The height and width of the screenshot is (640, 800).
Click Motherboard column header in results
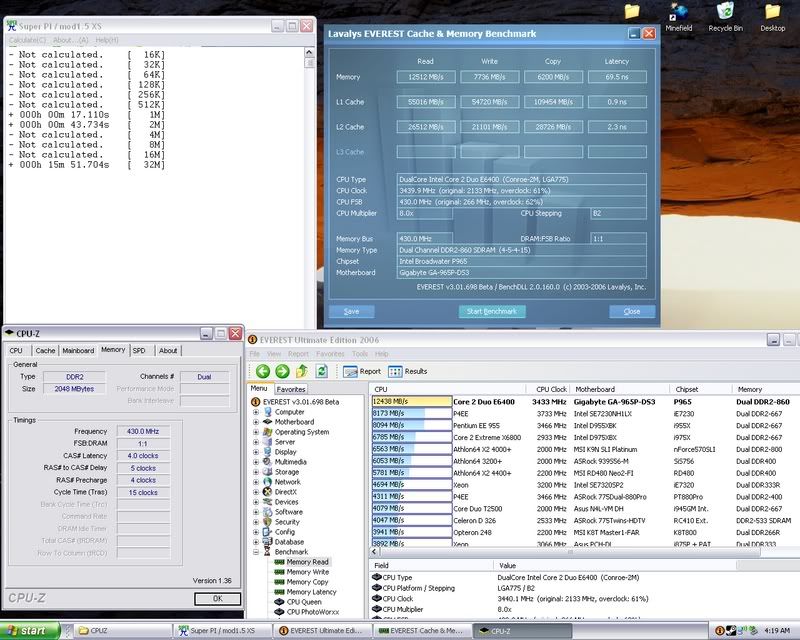coord(619,389)
